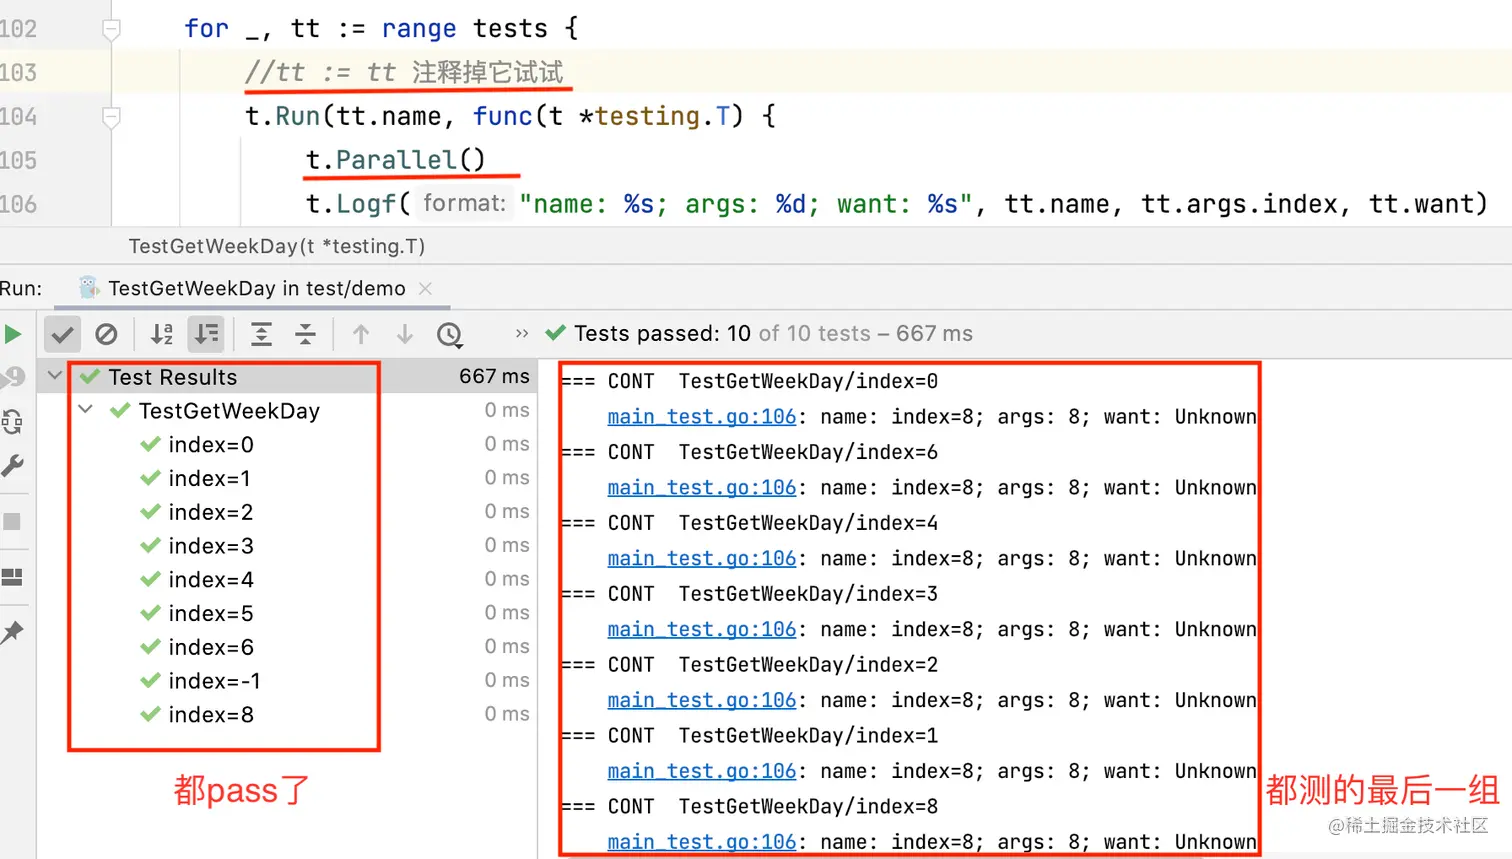This screenshot has width=1512, height=859.
Task: Collapse the Test Results root node
Action: 55,376
